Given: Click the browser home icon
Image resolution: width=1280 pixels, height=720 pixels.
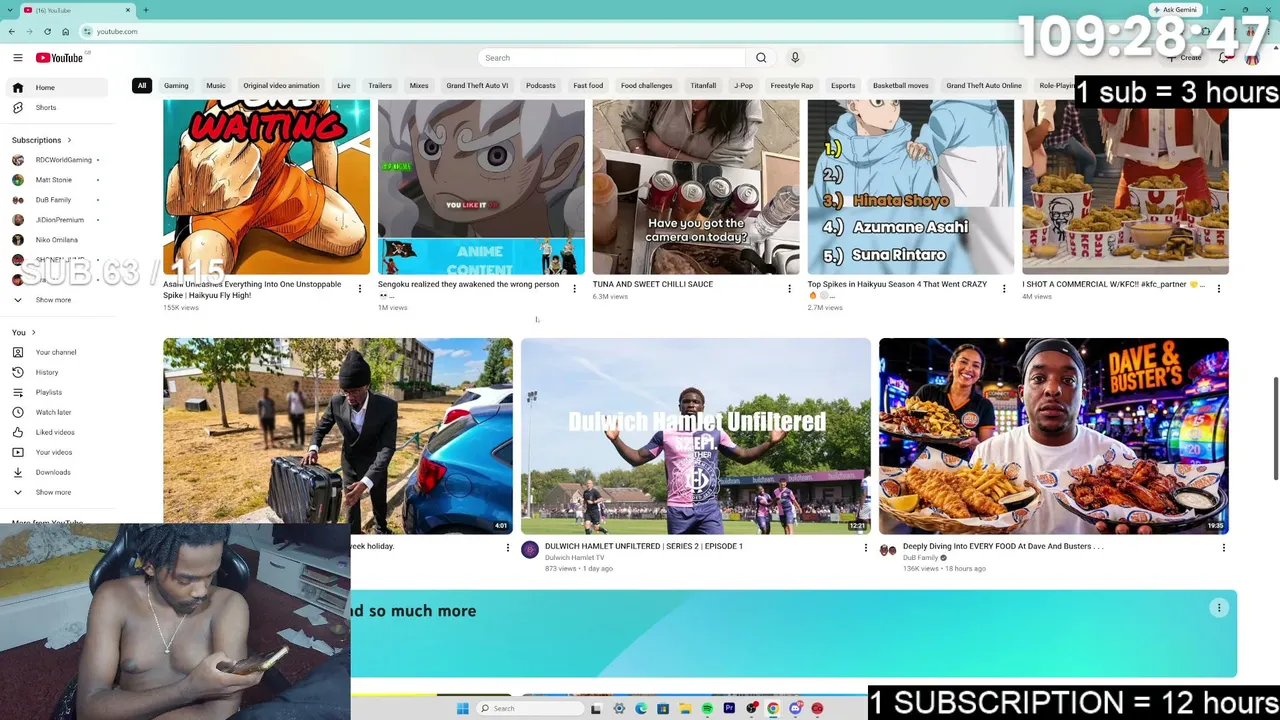Looking at the screenshot, I should [65, 32].
